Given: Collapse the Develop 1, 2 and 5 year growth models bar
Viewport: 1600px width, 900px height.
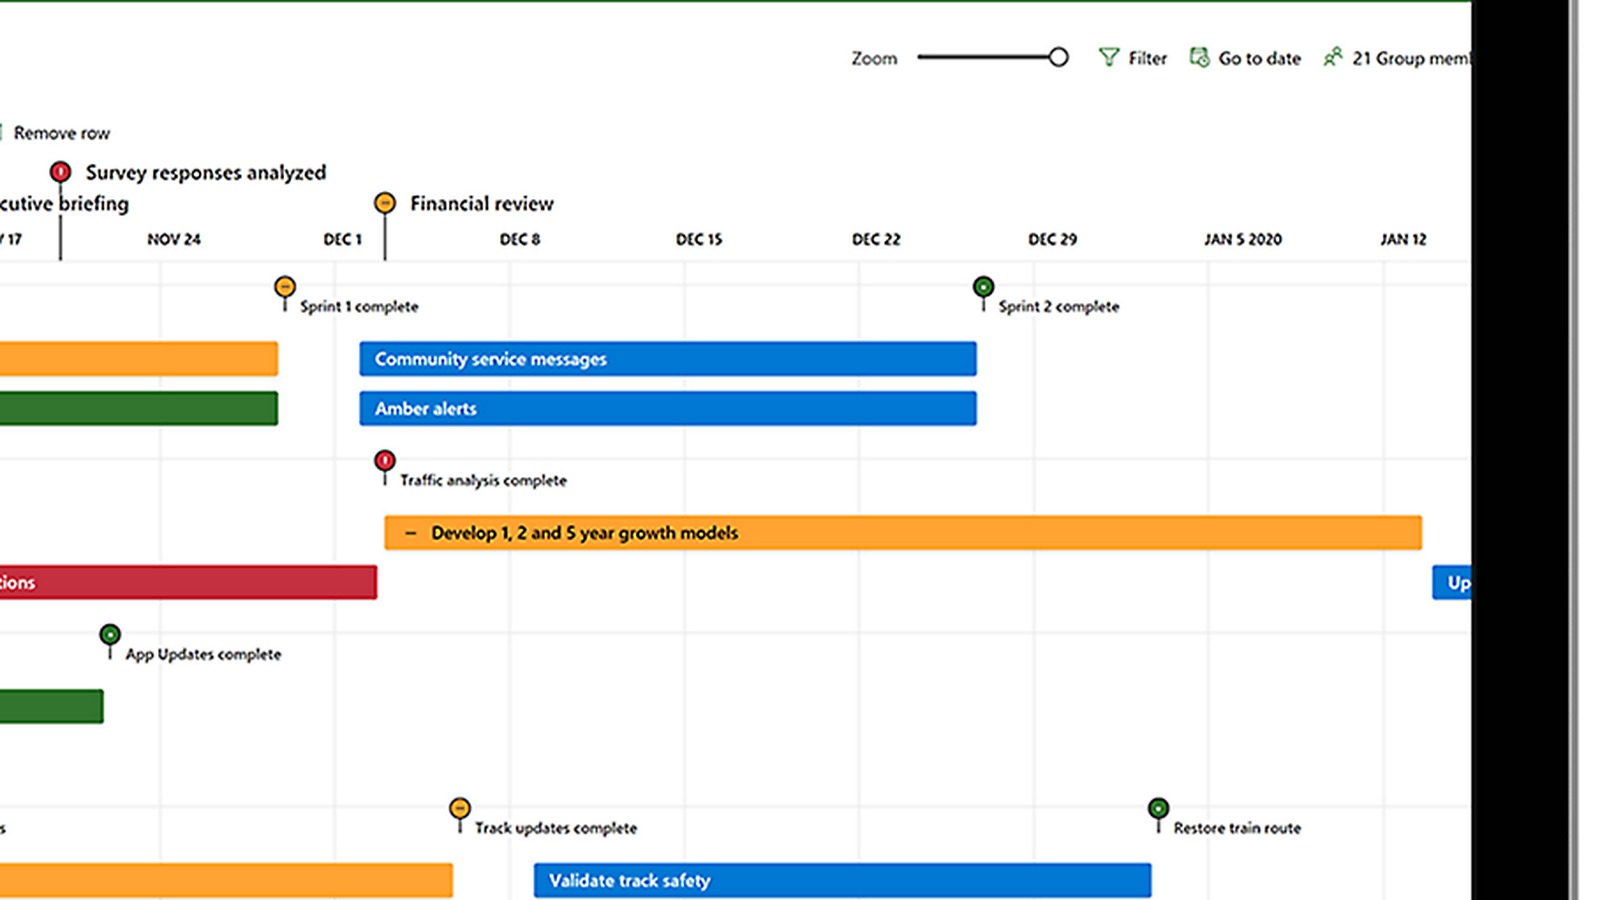Looking at the screenshot, I should pyautogui.click(x=410, y=533).
